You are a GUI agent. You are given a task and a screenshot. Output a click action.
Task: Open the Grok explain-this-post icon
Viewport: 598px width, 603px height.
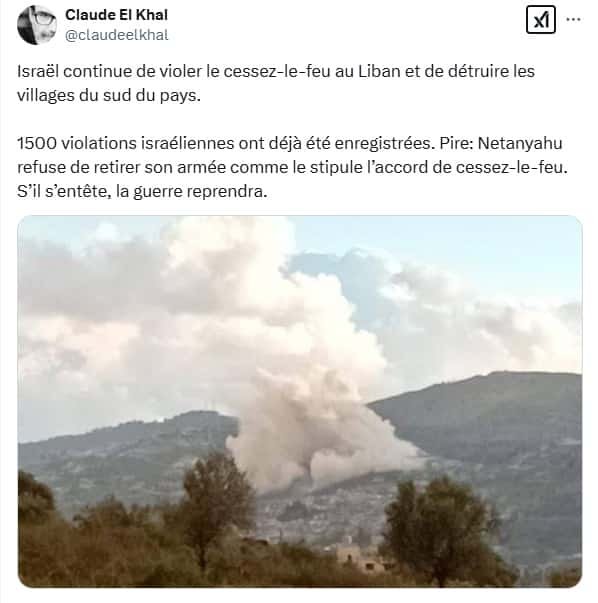pyautogui.click(x=541, y=20)
